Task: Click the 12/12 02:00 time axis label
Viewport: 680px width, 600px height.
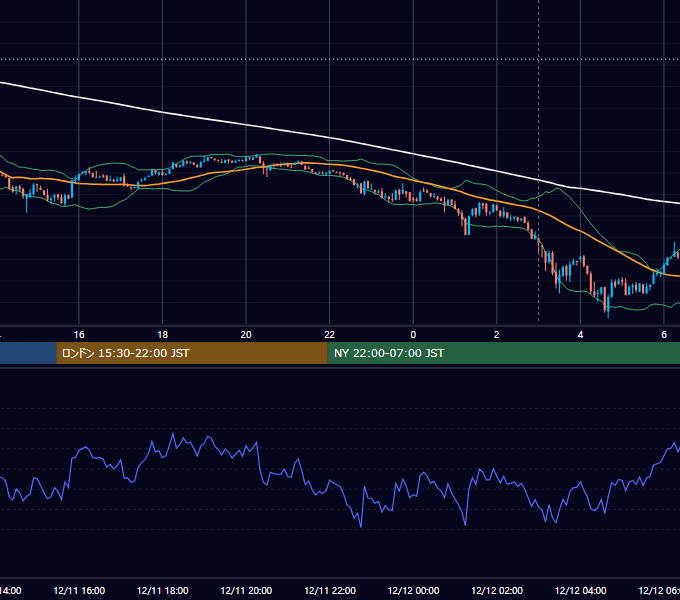Action: 497,590
